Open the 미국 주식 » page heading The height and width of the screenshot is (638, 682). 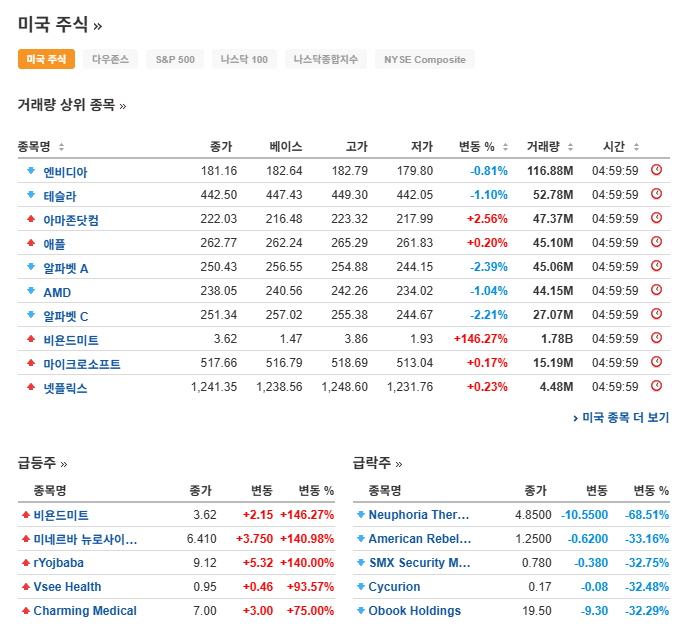click(60, 24)
